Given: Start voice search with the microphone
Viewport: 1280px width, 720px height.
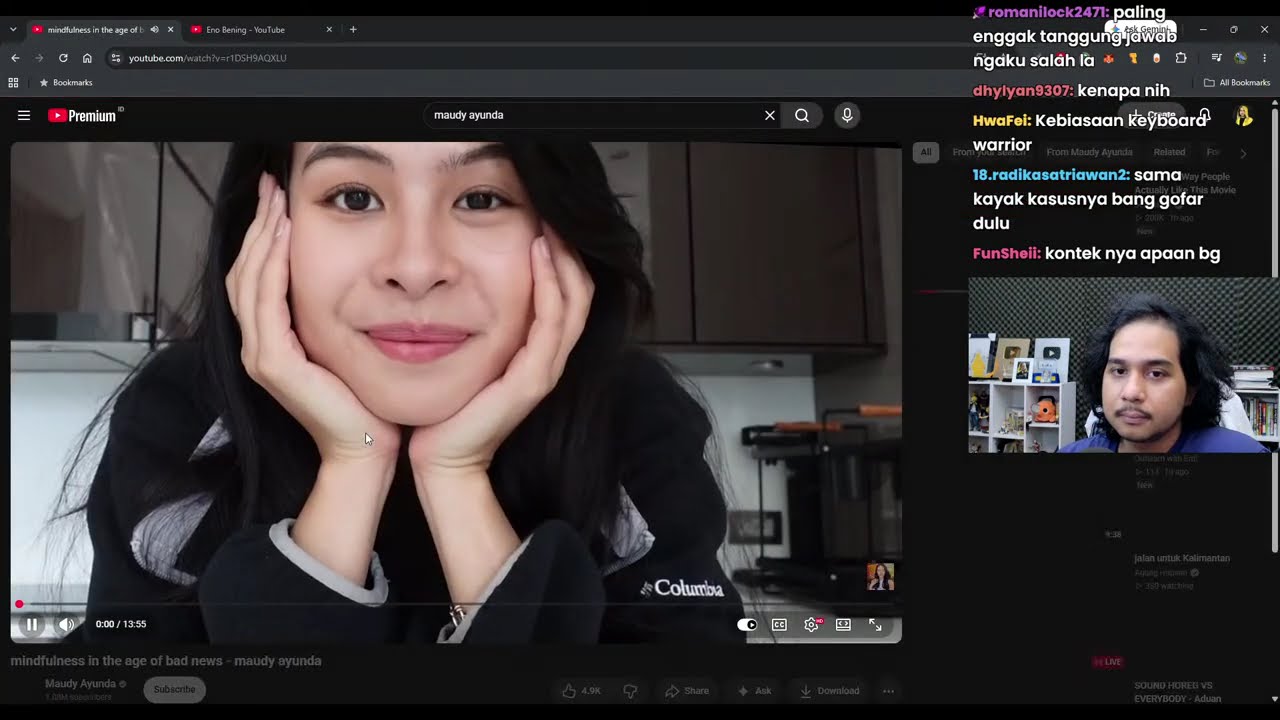Looking at the screenshot, I should pos(847,115).
